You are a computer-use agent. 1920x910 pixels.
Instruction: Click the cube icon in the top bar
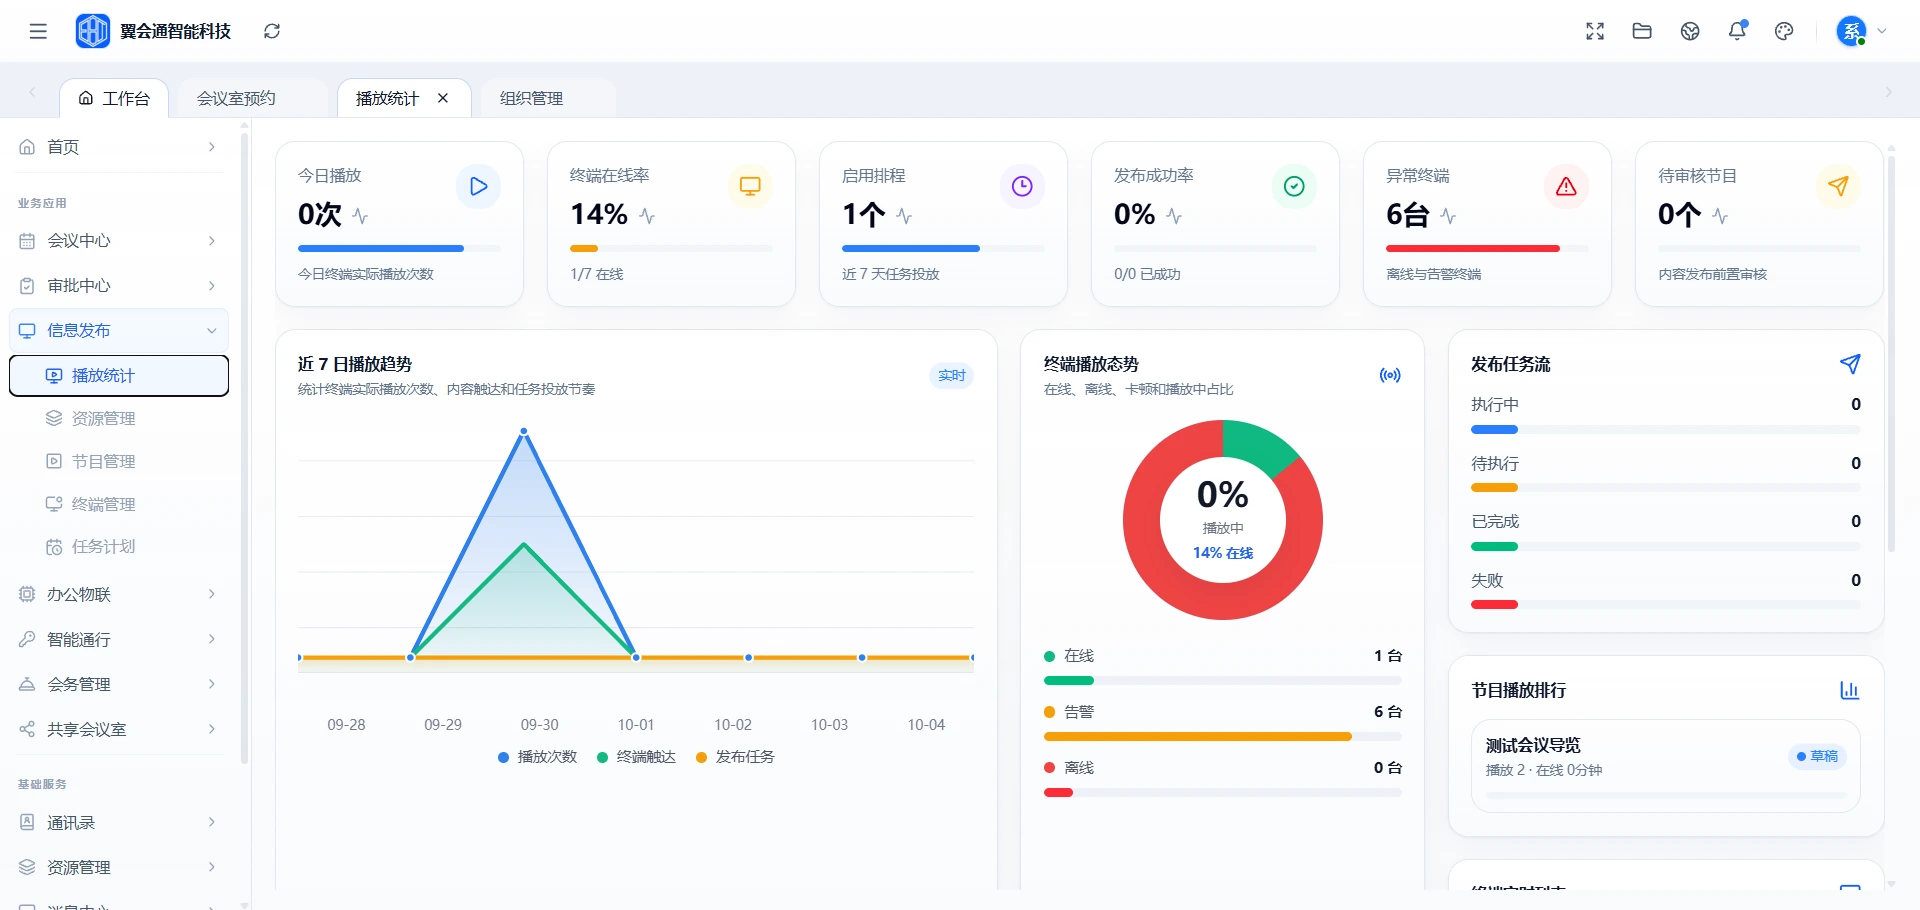click(1690, 31)
